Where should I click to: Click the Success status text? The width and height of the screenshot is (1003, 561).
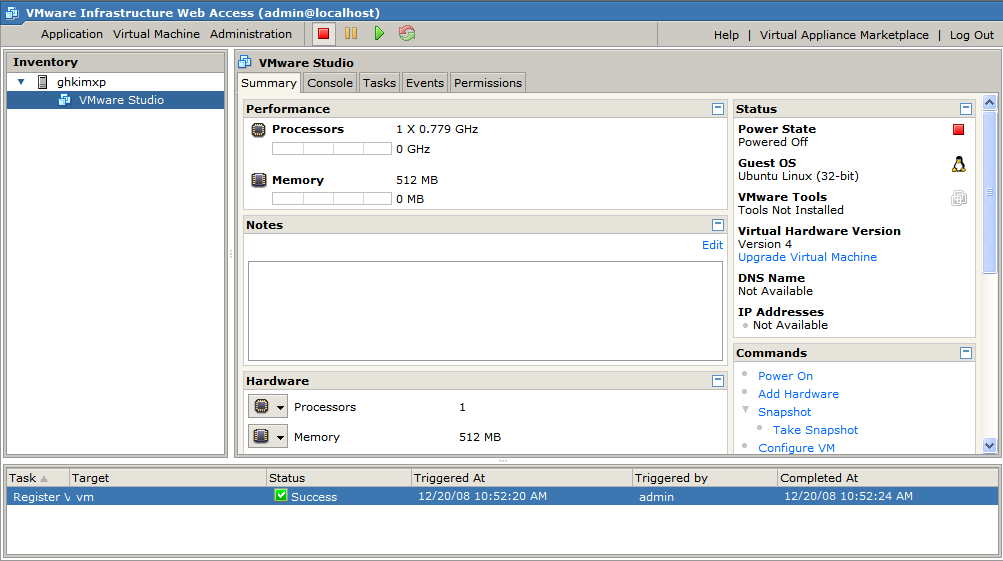point(313,497)
